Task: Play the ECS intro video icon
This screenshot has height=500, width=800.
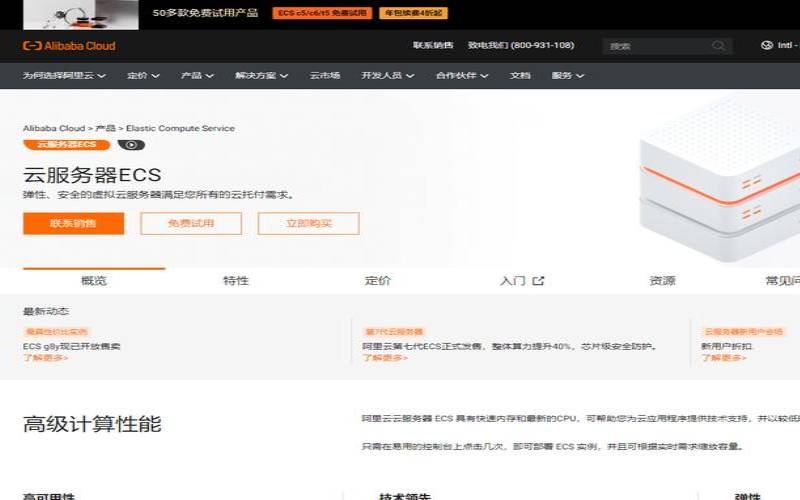Action: [131, 145]
